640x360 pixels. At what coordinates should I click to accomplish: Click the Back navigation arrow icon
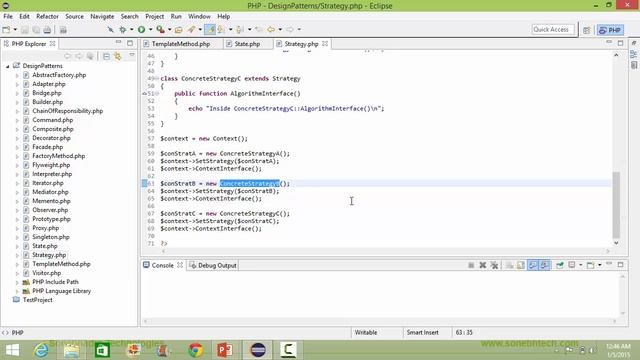coord(271,29)
